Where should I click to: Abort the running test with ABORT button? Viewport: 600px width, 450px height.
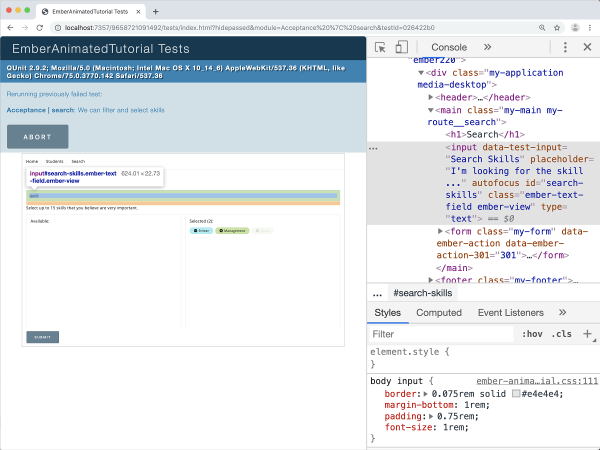(38, 137)
